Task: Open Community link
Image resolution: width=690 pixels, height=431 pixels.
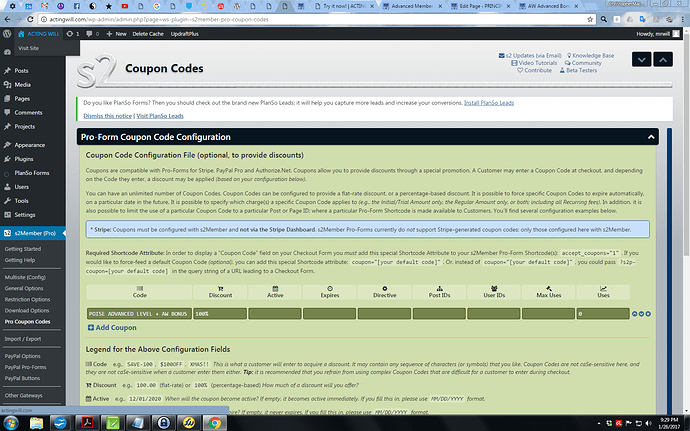Action: tap(583, 63)
